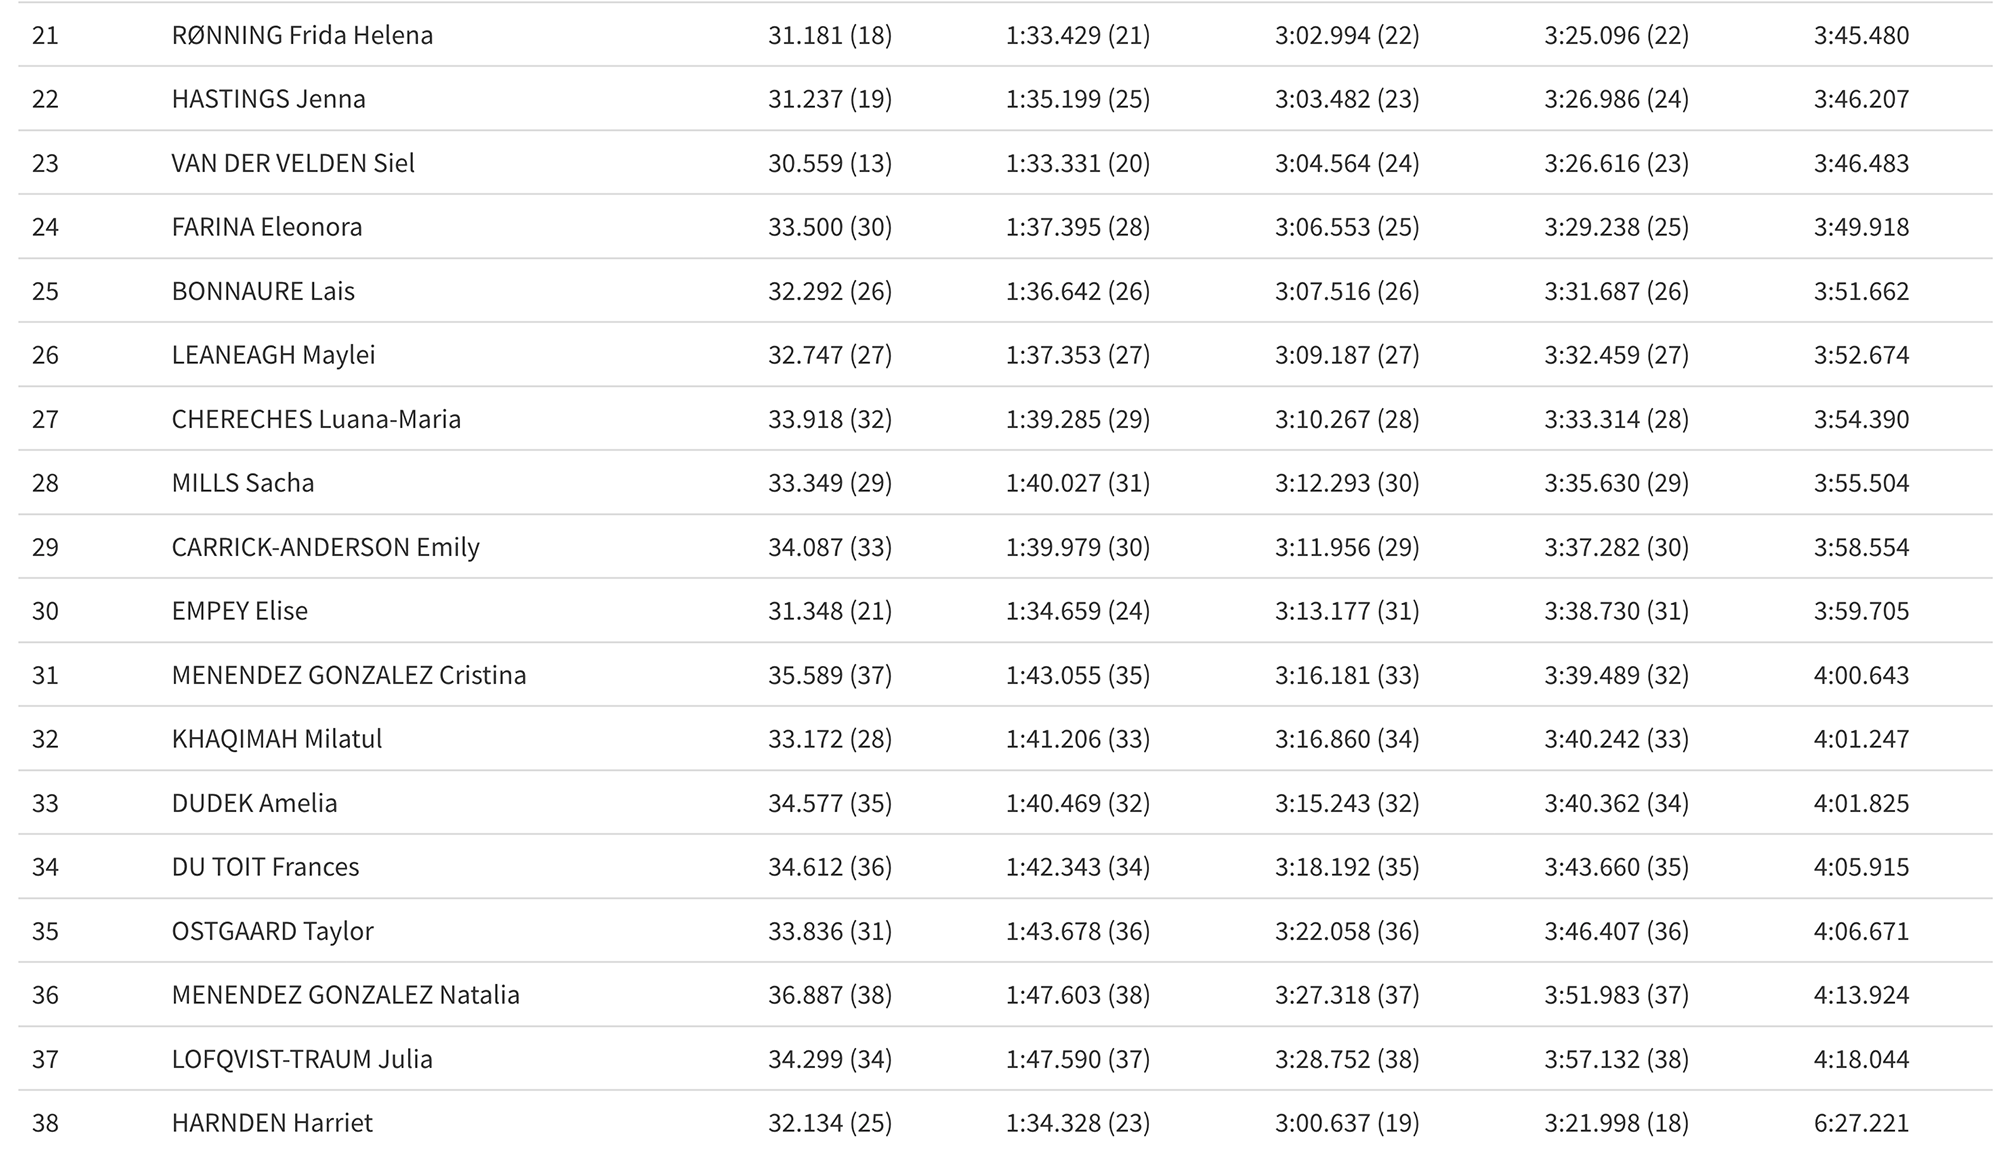Select VAN DER VELDEN Siel name
Image resolution: width=2000 pixels, height=1152 pixels.
[293, 163]
